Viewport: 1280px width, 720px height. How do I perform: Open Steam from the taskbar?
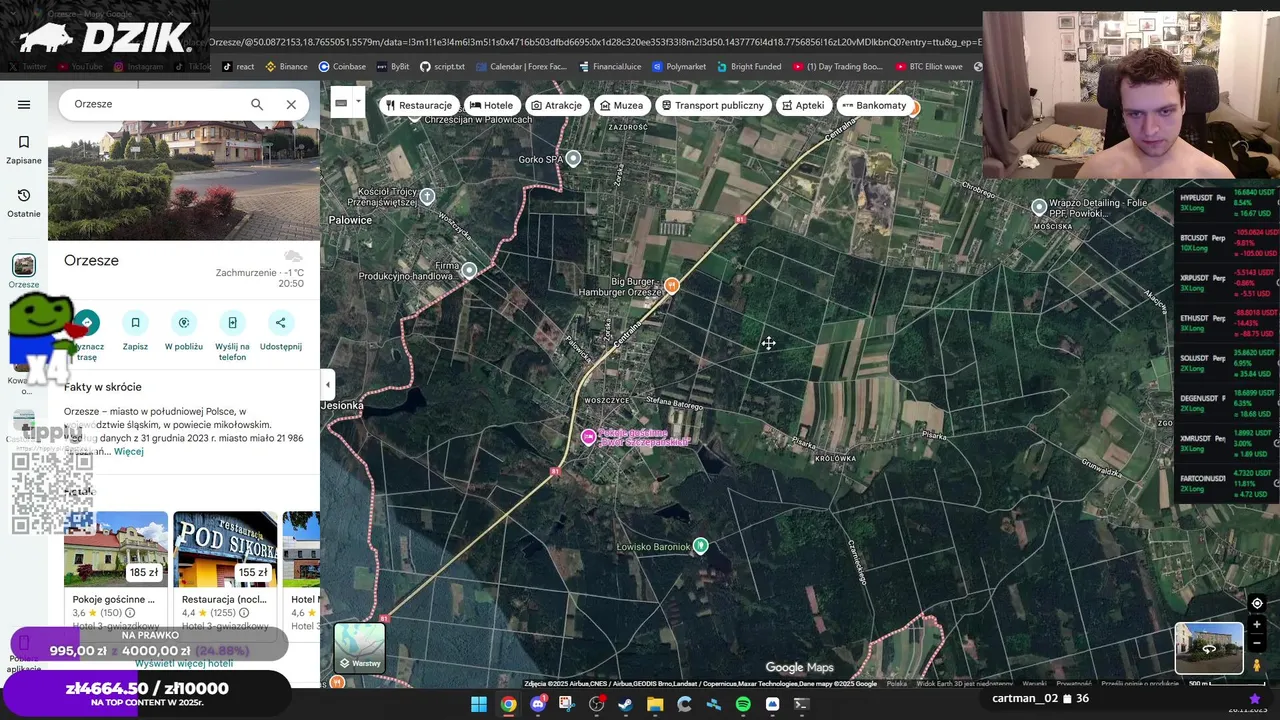click(x=626, y=704)
